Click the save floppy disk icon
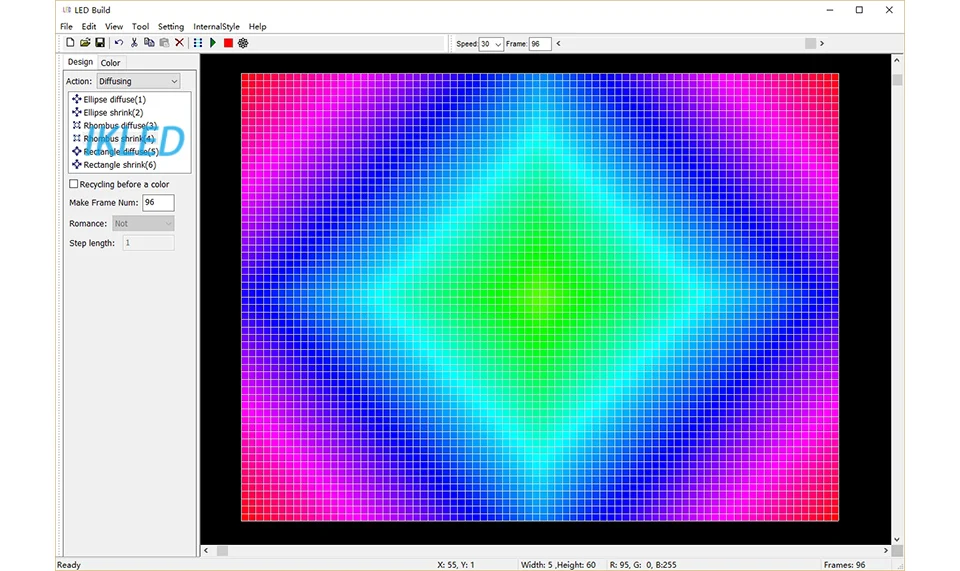Viewport: 960px width, 571px height. click(100, 43)
